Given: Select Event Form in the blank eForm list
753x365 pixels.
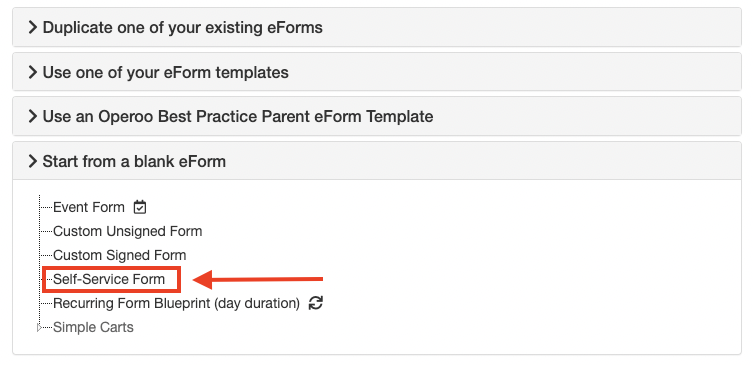Looking at the screenshot, I should [89, 207].
